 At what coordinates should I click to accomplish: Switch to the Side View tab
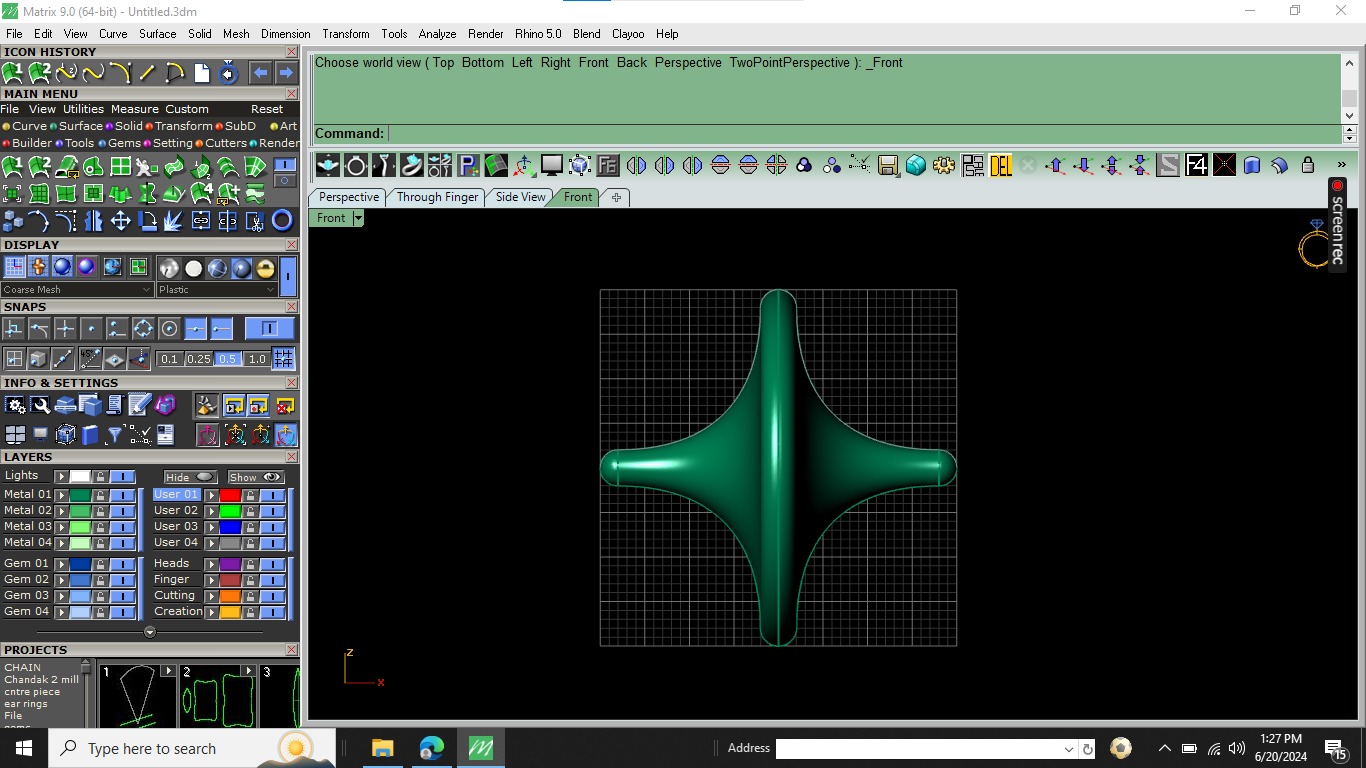(521, 197)
